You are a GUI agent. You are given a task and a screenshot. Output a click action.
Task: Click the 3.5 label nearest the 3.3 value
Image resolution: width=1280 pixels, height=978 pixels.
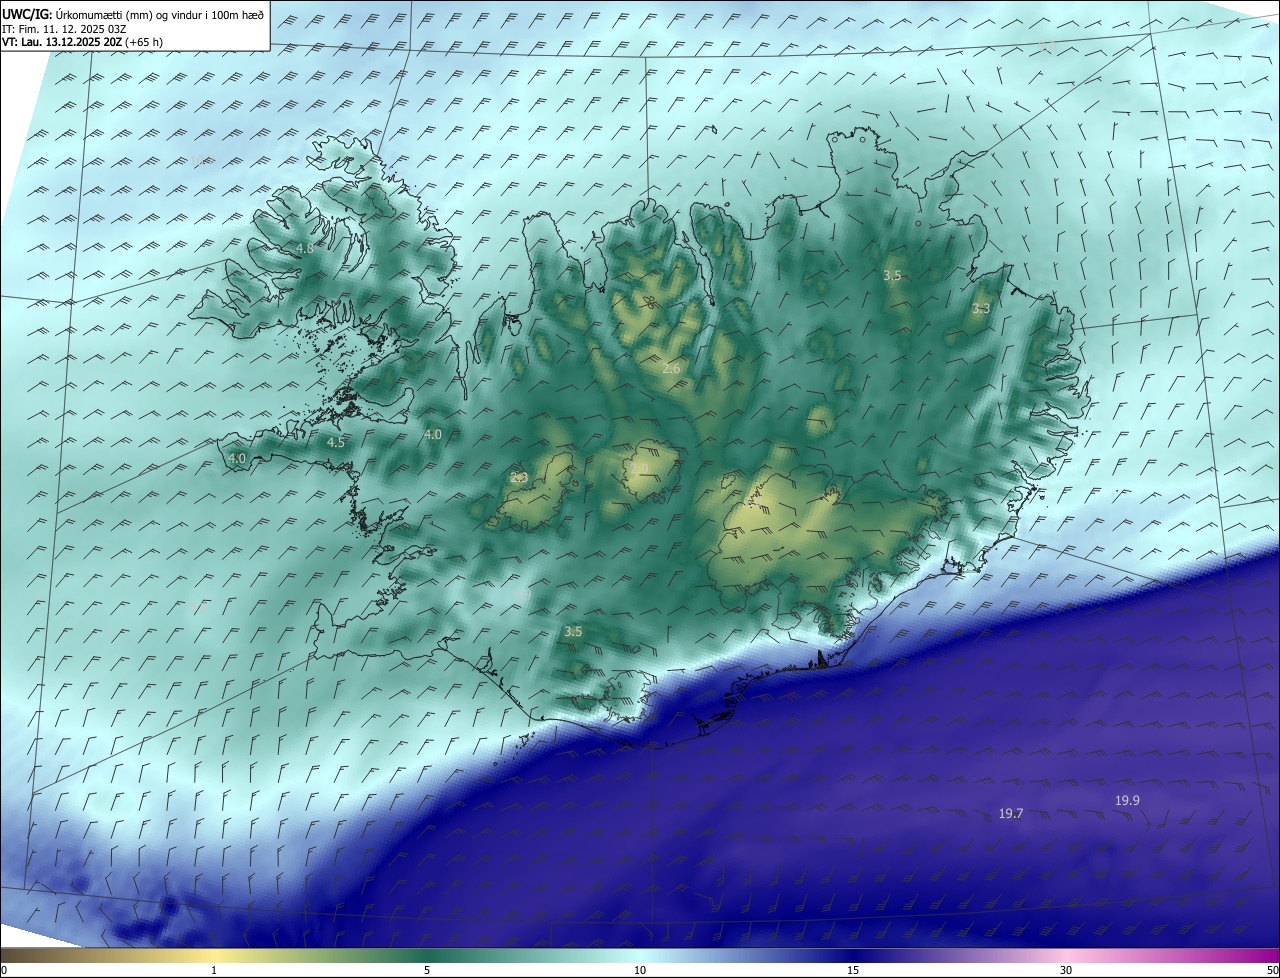(x=893, y=275)
